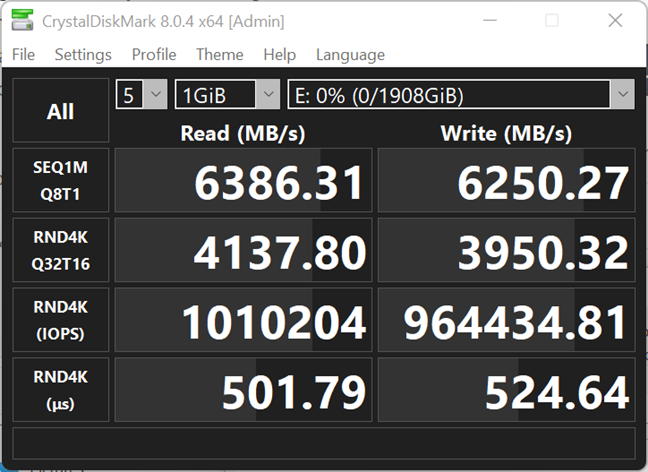This screenshot has width=648, height=472.
Task: Open the Settings menu
Action: (83, 55)
